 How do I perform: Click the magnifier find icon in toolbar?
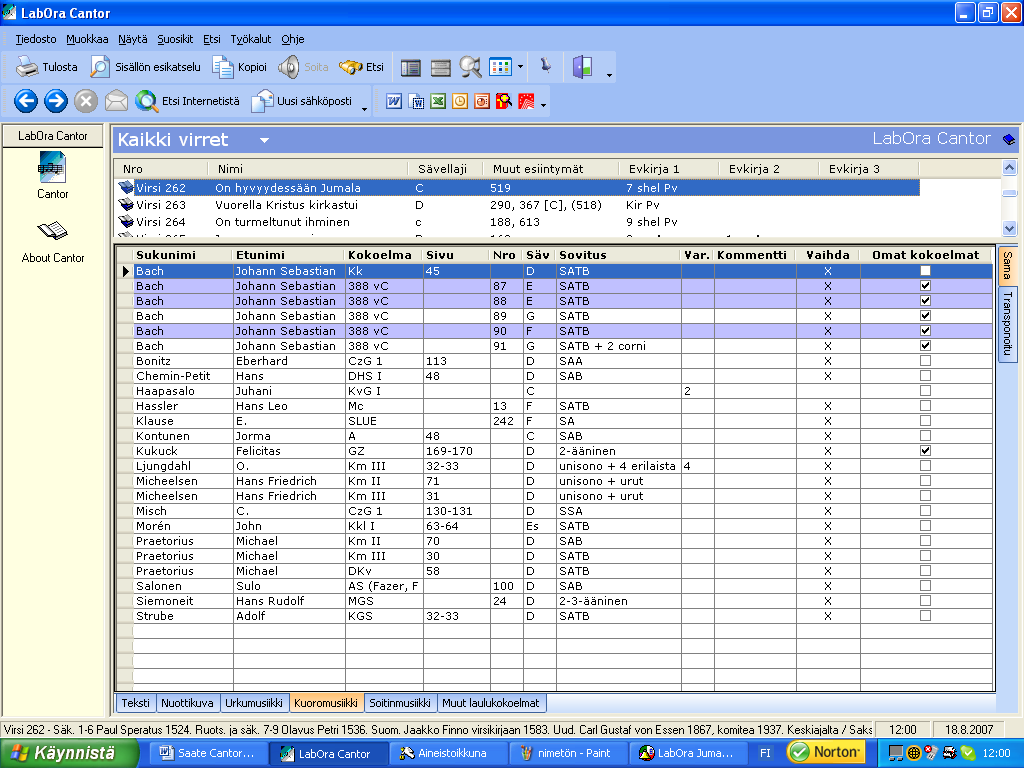[470, 67]
